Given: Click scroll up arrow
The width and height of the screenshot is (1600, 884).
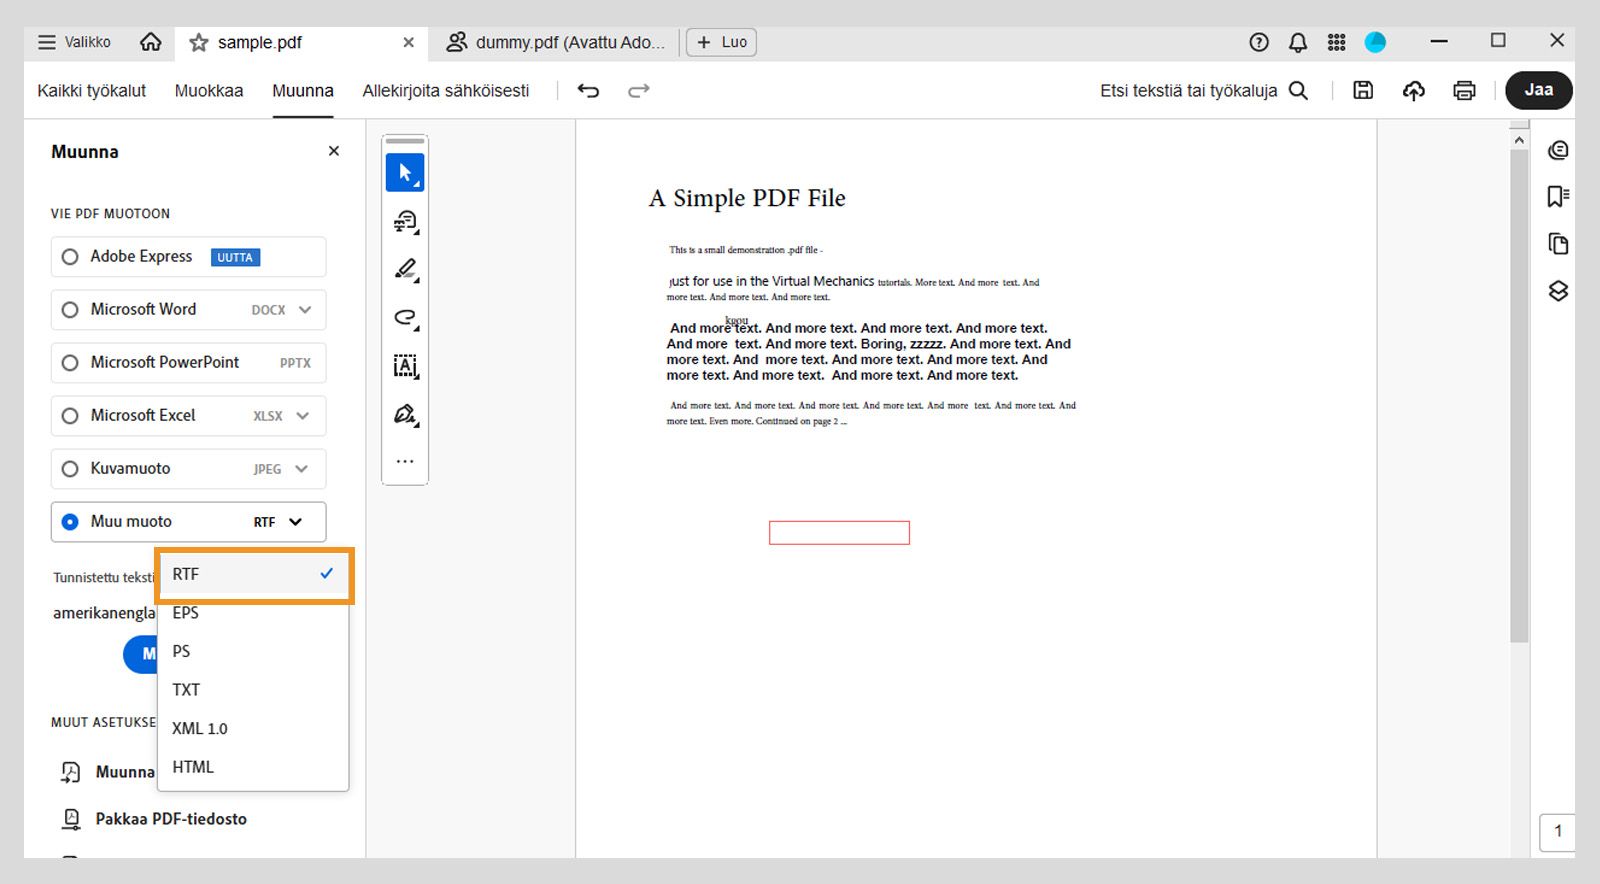Looking at the screenshot, I should tap(1519, 140).
